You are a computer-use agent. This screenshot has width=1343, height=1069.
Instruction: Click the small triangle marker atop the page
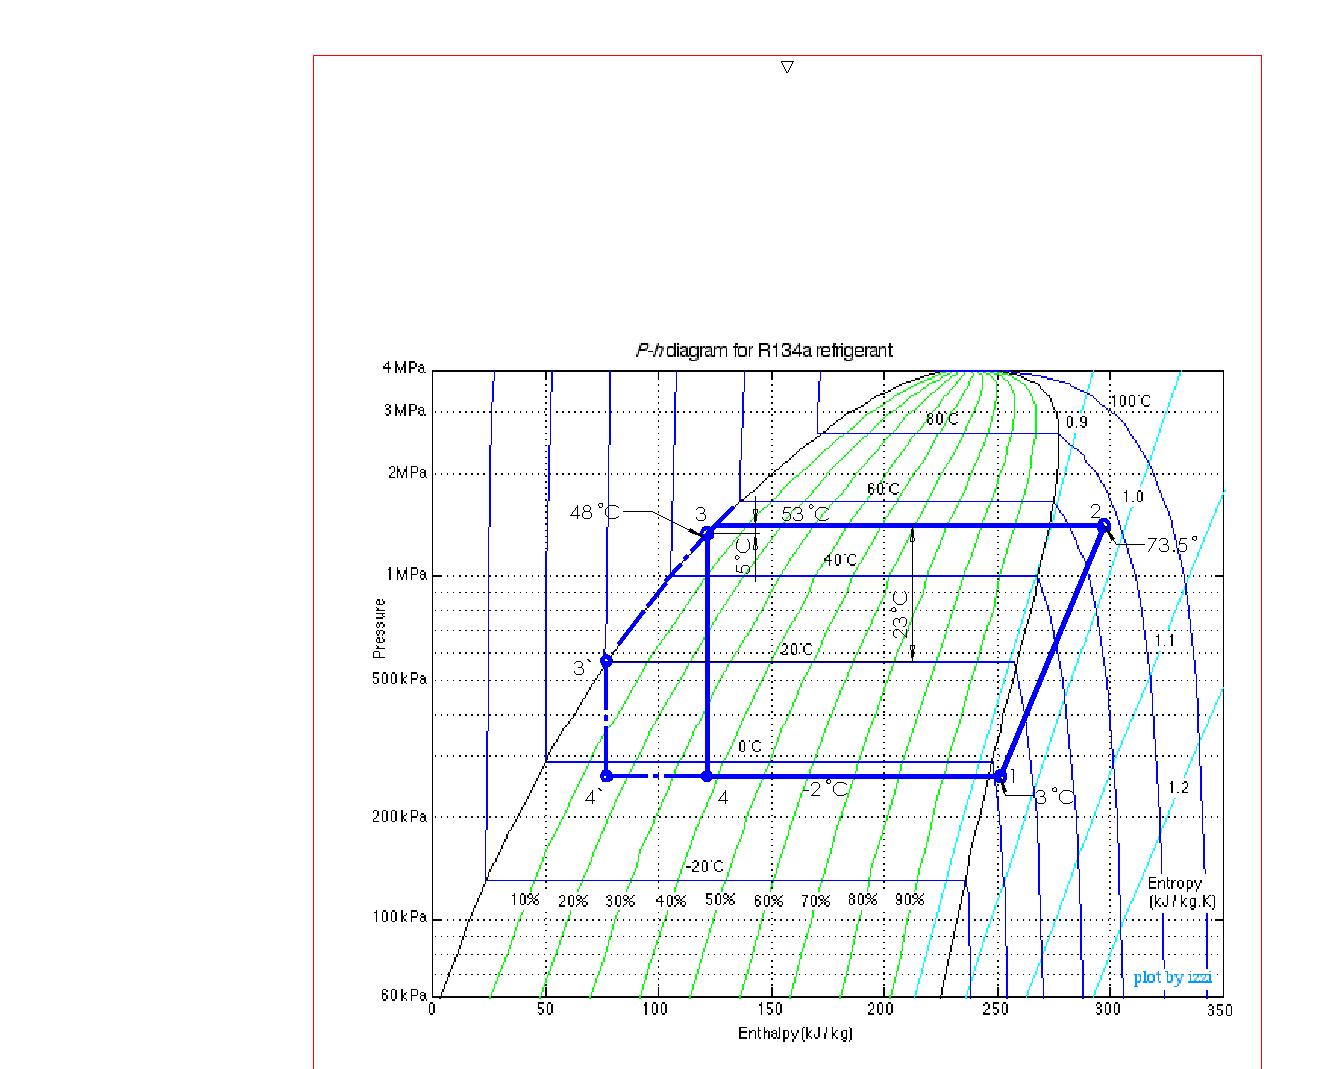point(787,67)
